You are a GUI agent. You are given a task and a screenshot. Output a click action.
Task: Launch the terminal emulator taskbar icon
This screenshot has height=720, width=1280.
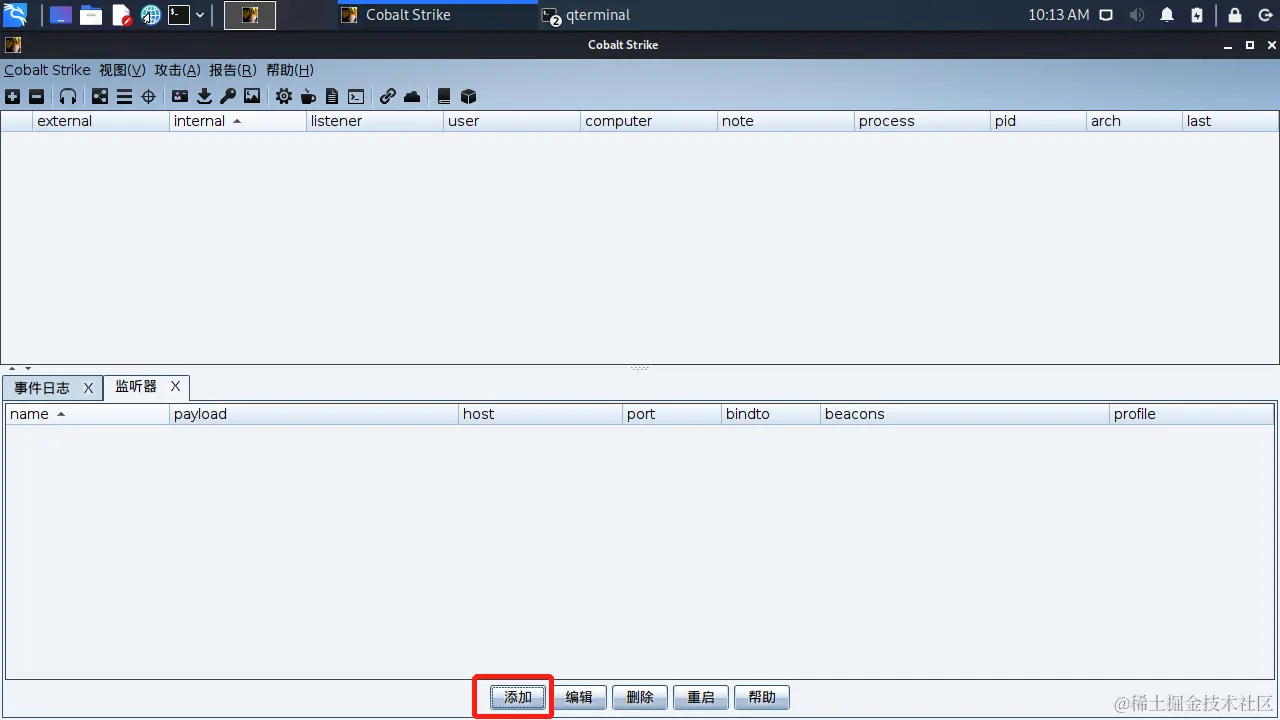[179, 15]
